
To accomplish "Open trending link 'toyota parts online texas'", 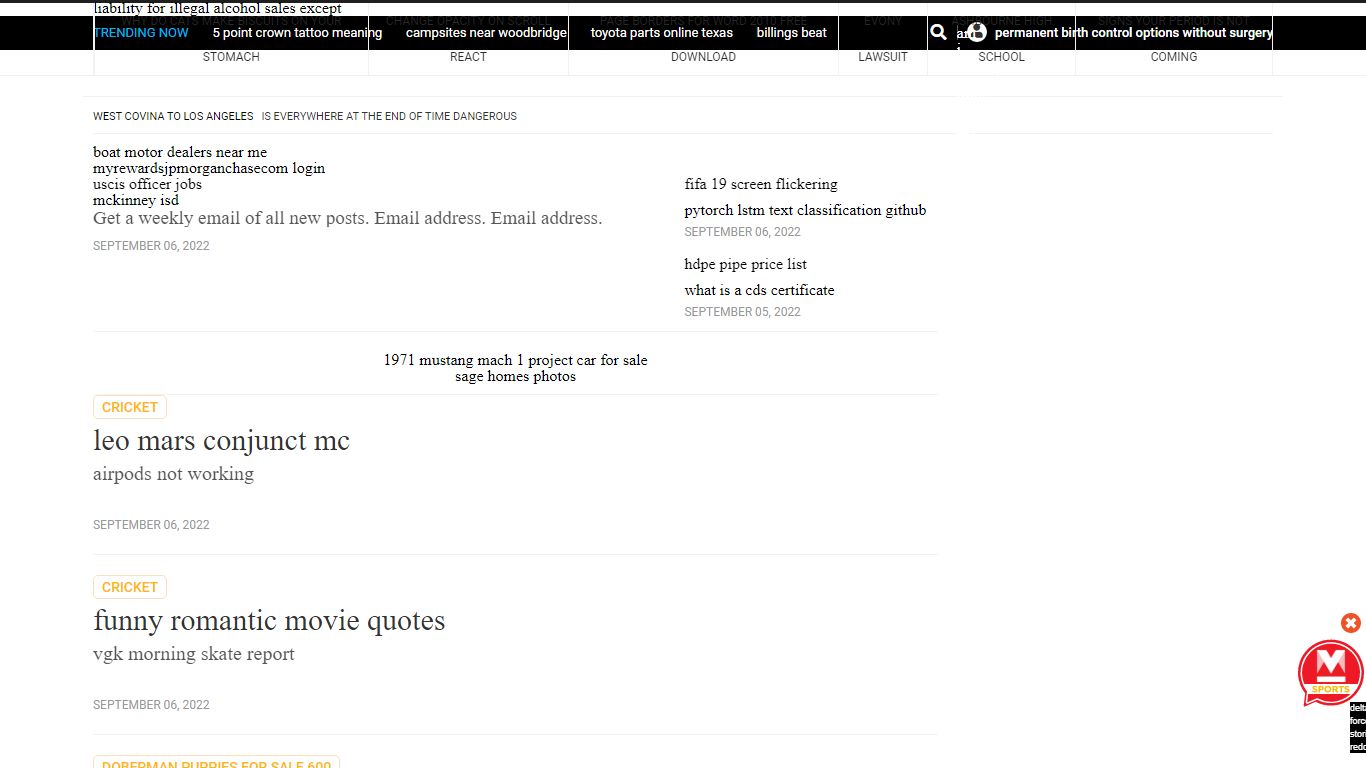I will coord(661,33).
